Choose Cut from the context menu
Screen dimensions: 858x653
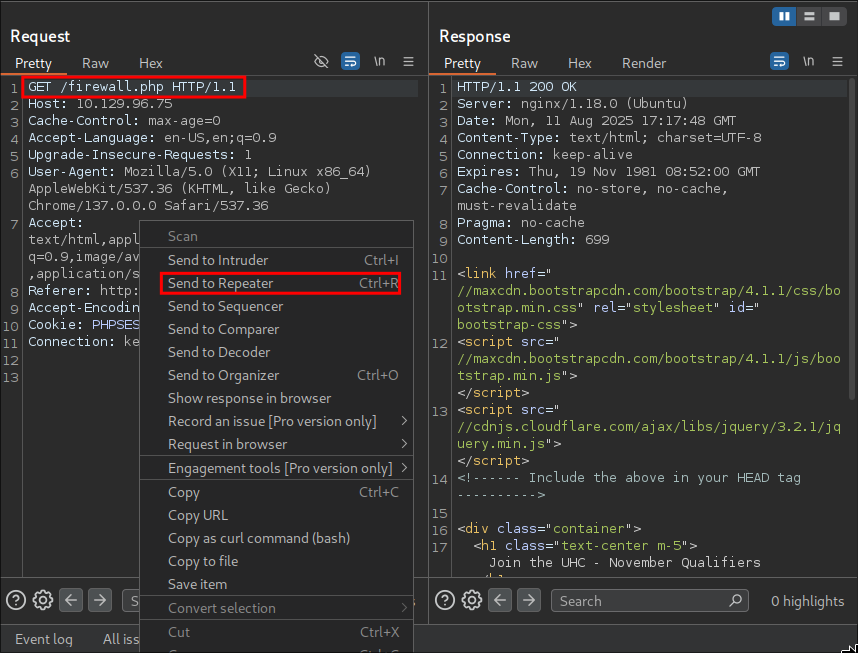pyautogui.click(x=276, y=632)
